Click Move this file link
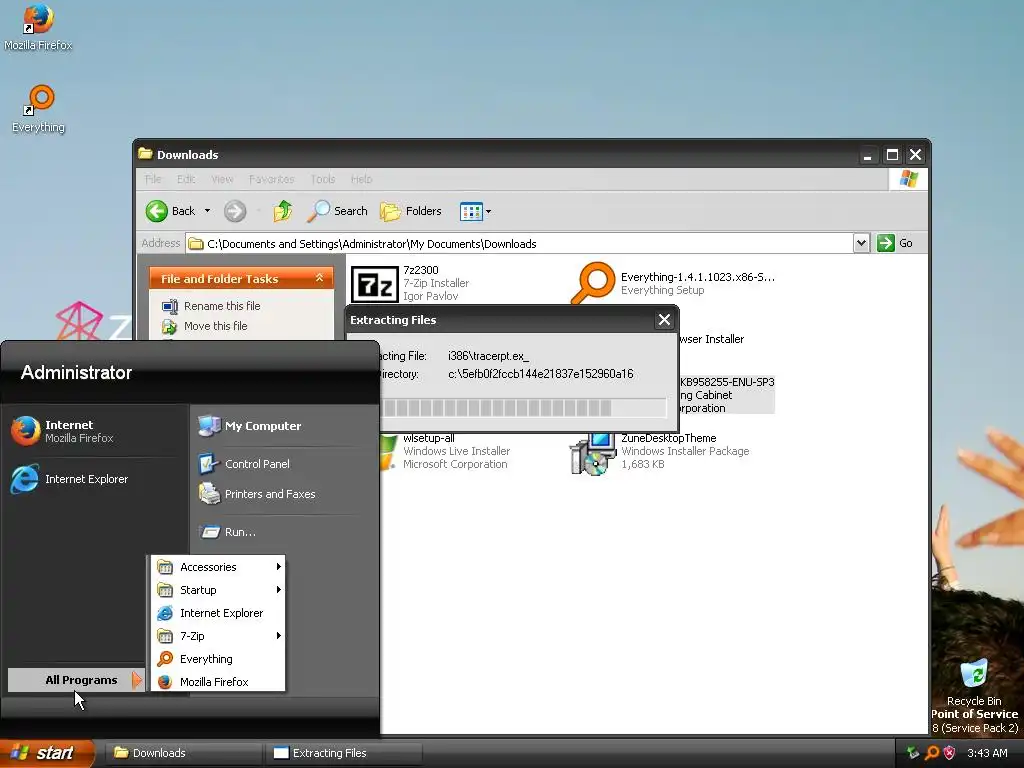This screenshot has height=768, width=1024. pos(216,326)
